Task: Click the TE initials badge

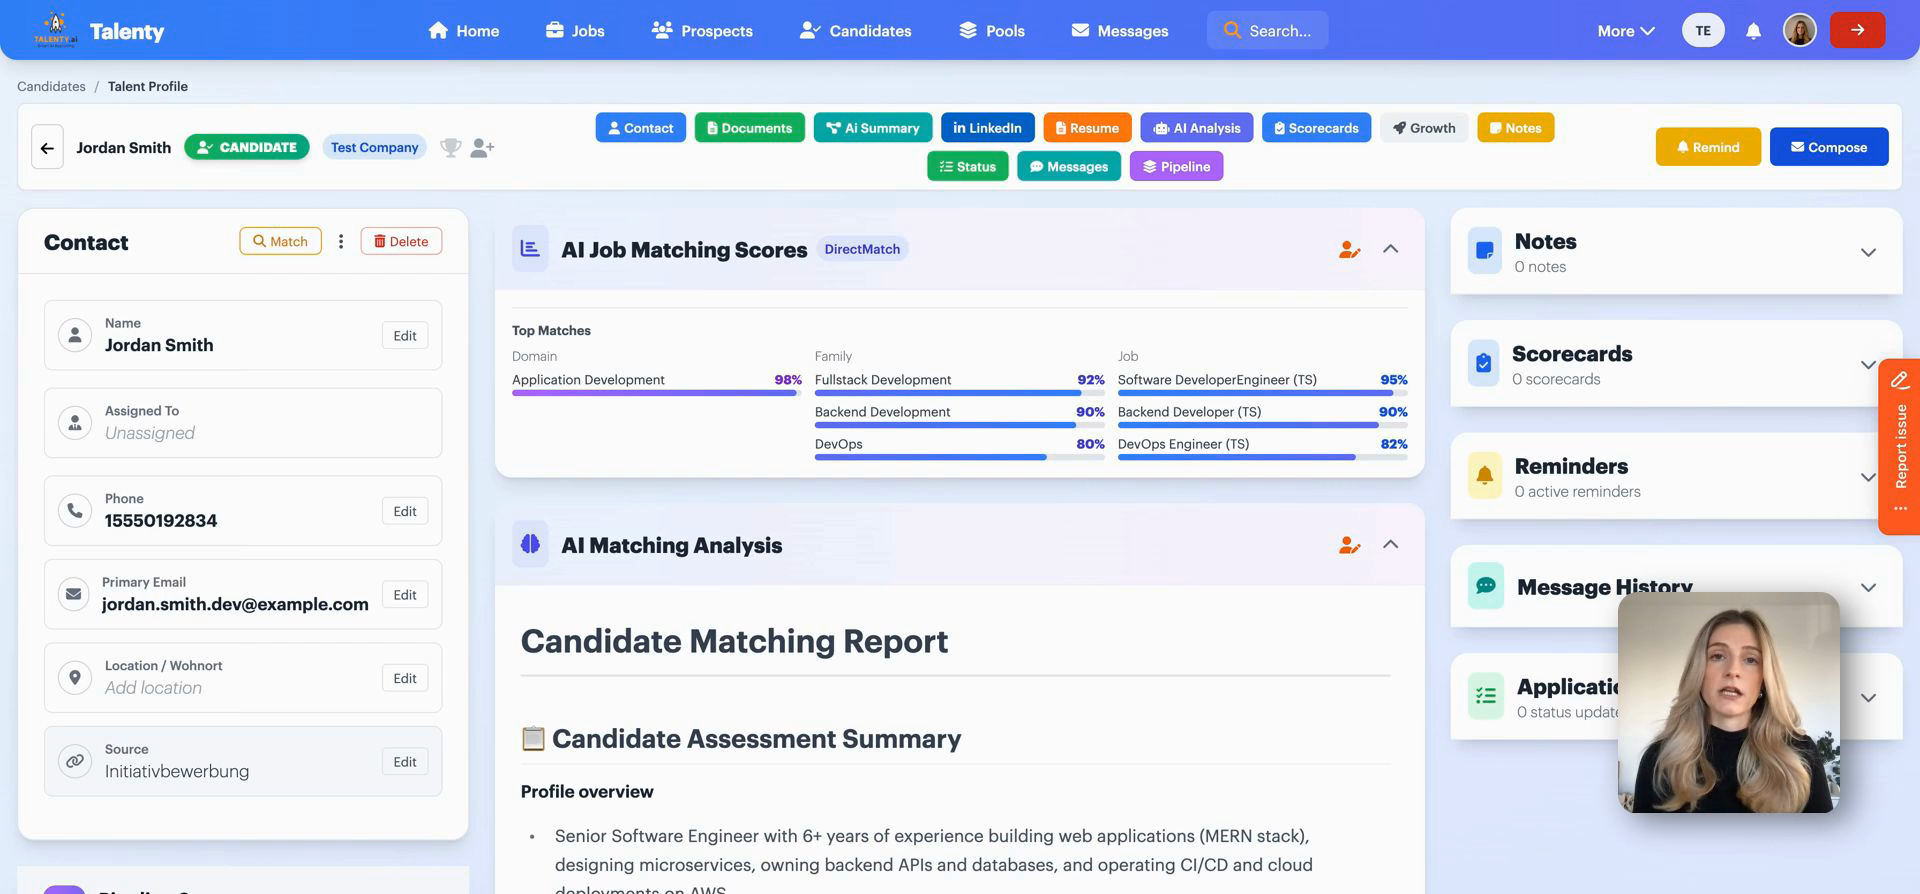Action: 1703,30
